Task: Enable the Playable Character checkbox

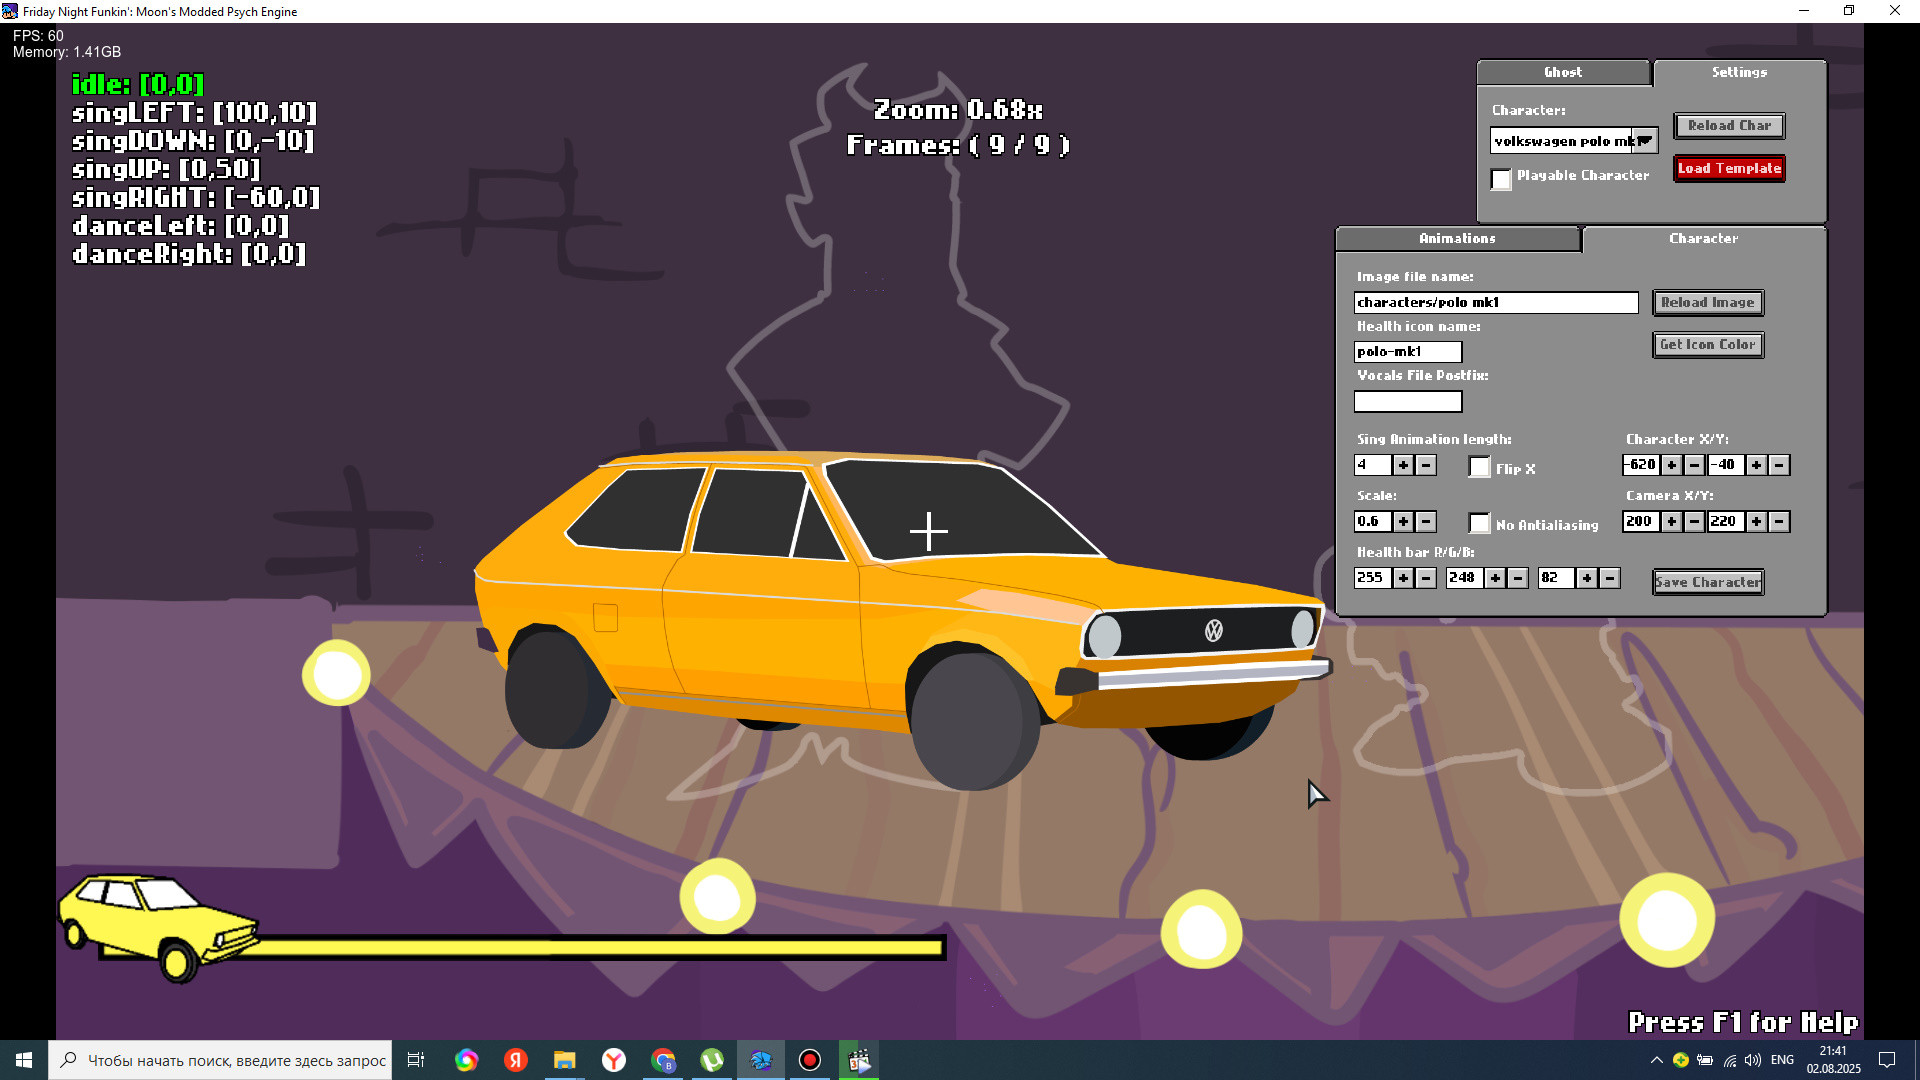Action: [1501, 180]
